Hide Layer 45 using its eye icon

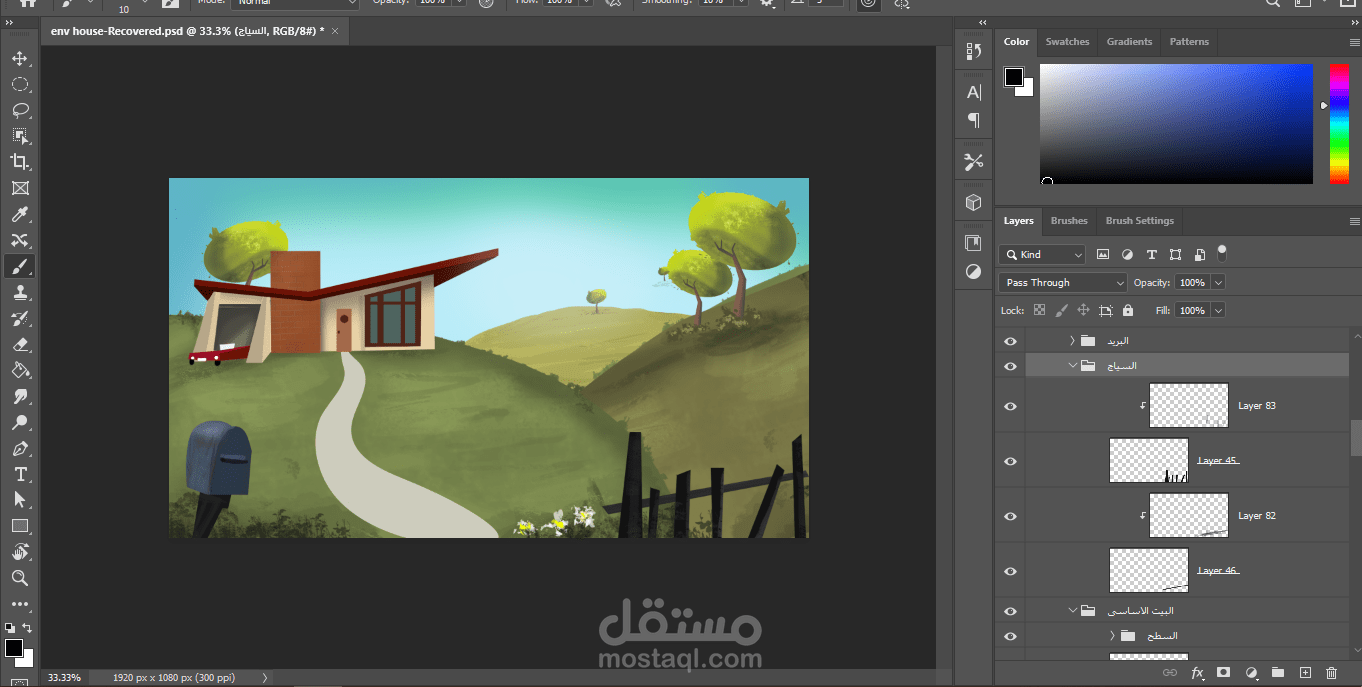click(x=1010, y=461)
